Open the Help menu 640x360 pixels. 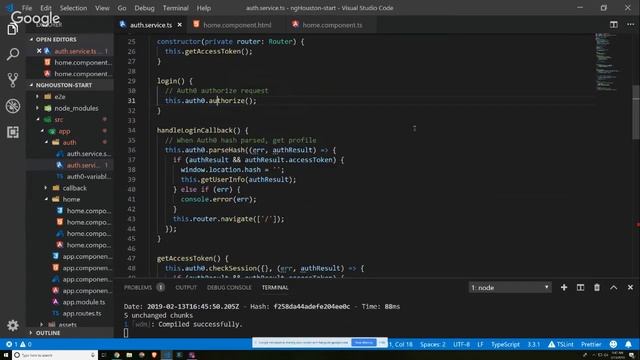click(x=204, y=8)
